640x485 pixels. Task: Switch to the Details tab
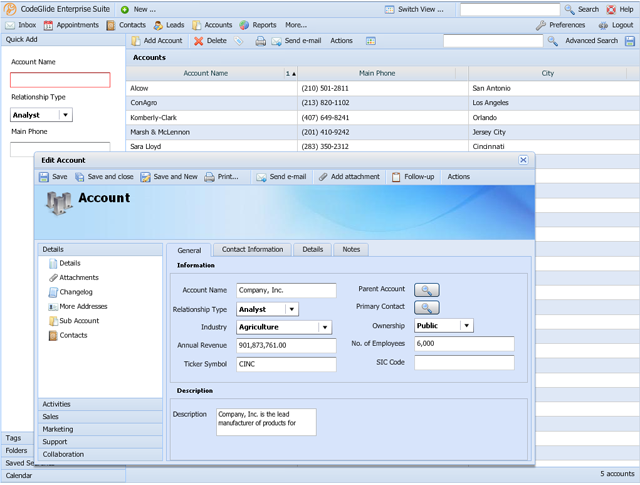313,249
